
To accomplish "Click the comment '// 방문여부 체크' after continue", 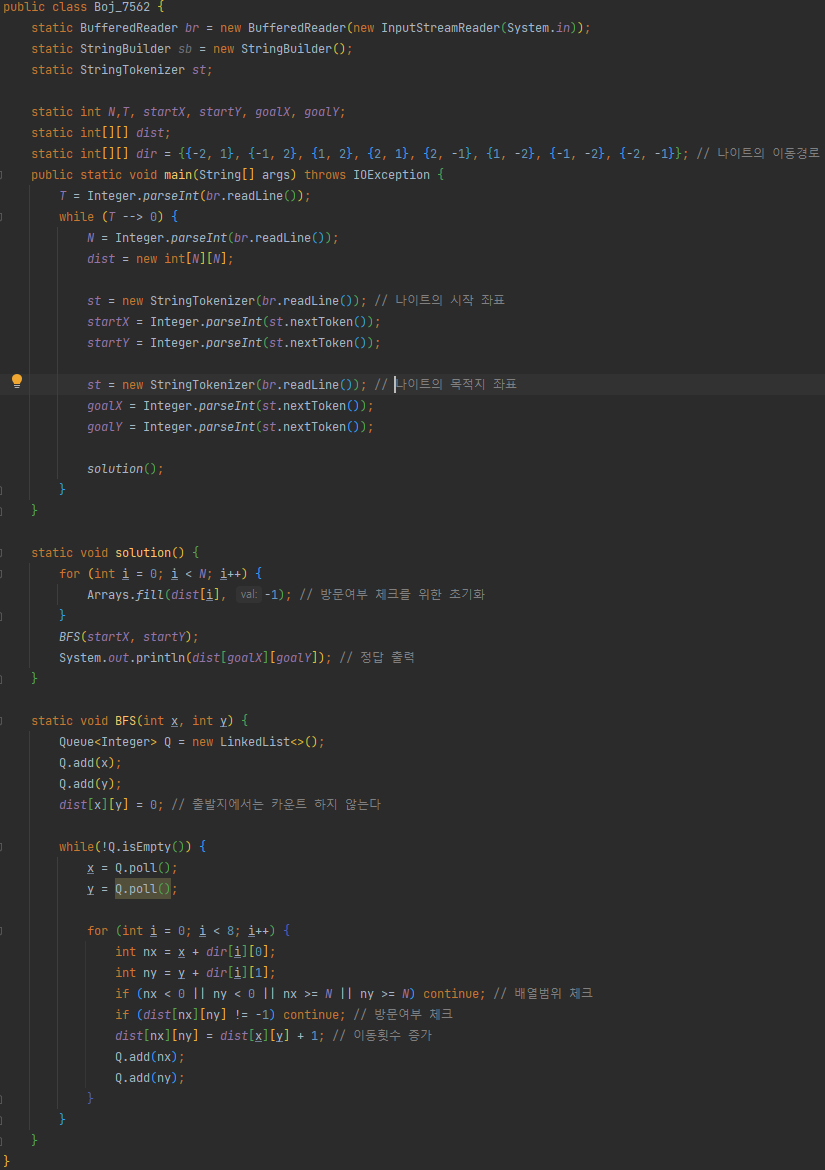I will pyautogui.click(x=403, y=1015).
